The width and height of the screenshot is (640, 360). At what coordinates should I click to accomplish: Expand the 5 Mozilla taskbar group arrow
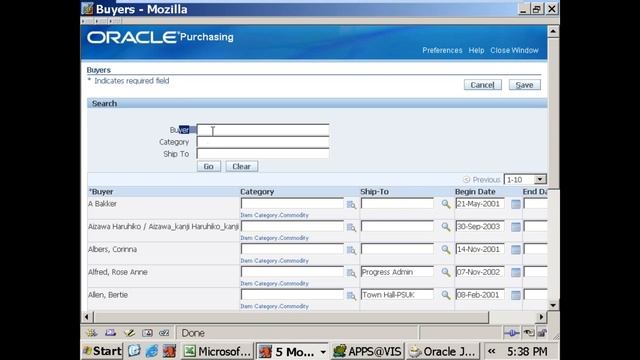[323, 351]
